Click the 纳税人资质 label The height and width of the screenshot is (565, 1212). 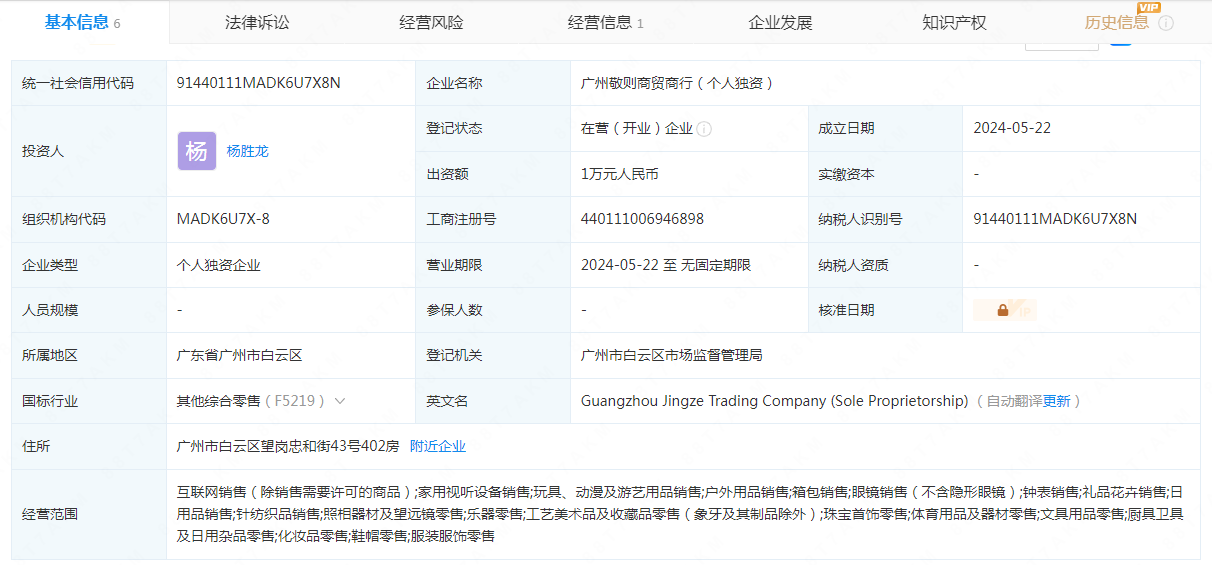(x=853, y=265)
